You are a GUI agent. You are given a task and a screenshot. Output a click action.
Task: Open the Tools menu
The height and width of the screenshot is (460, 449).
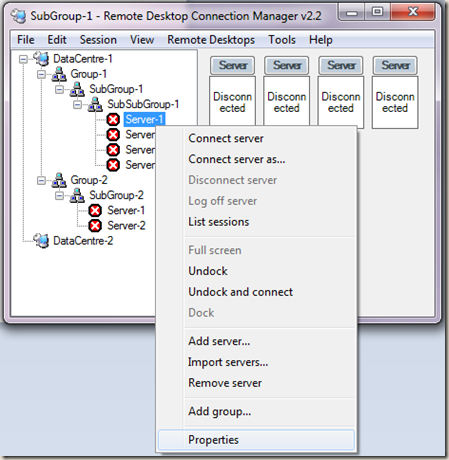(x=282, y=40)
